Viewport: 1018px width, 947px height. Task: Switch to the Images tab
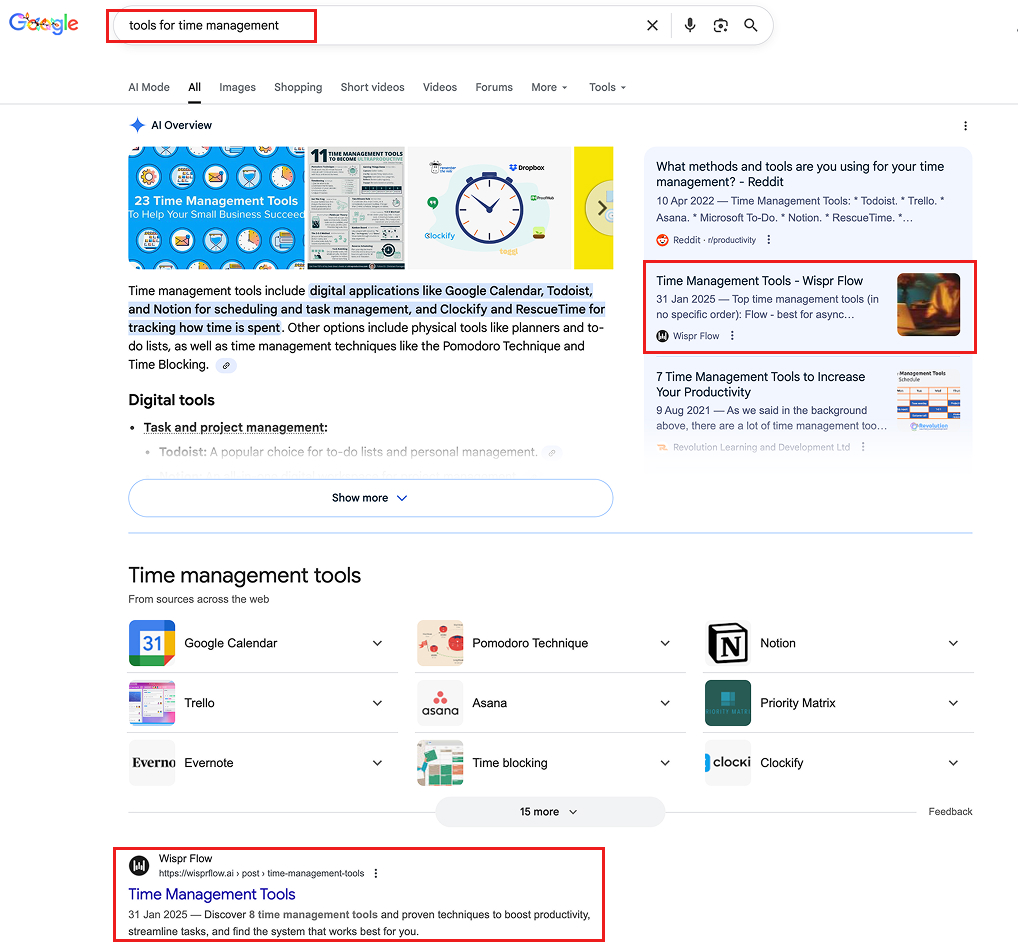tap(237, 87)
